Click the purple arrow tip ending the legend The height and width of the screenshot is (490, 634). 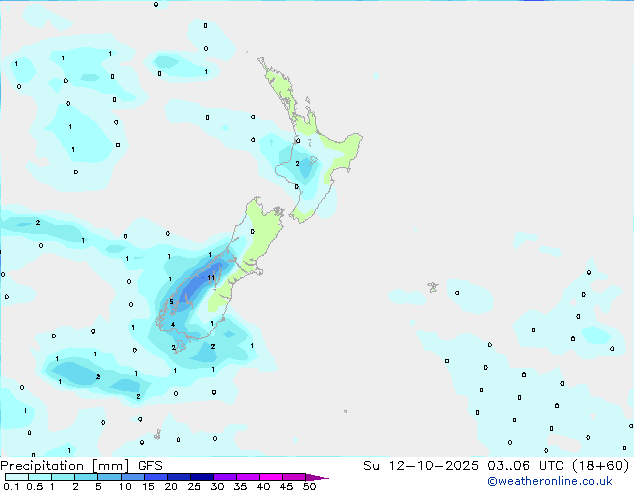(317, 477)
